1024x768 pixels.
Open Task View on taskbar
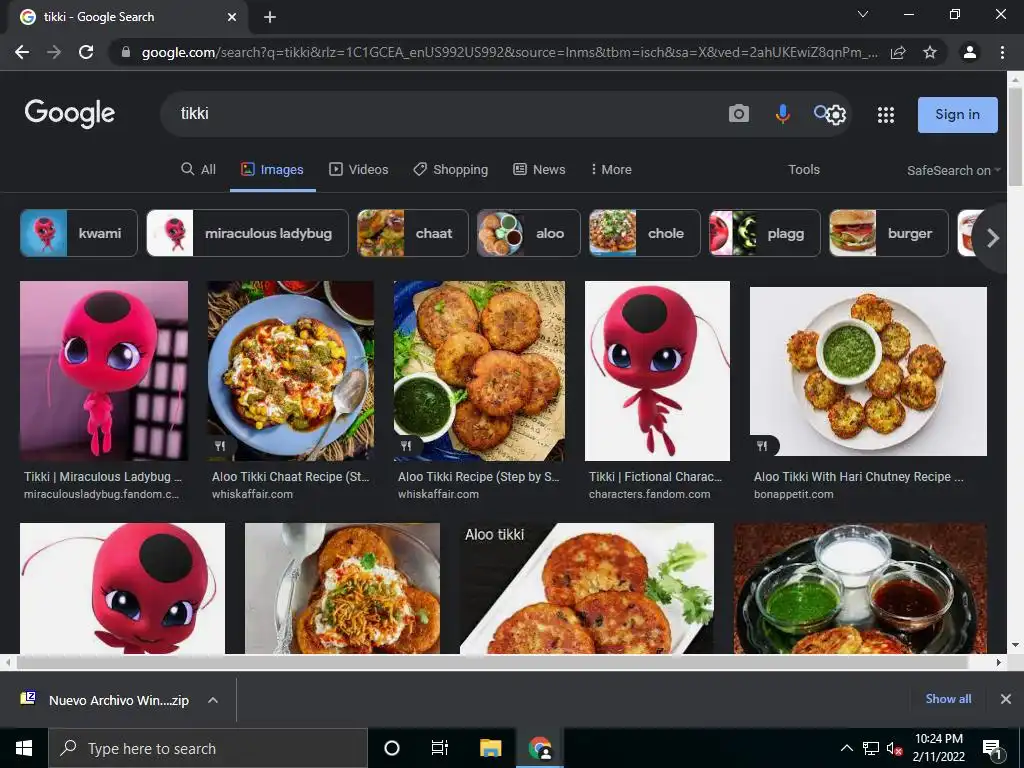pos(440,748)
